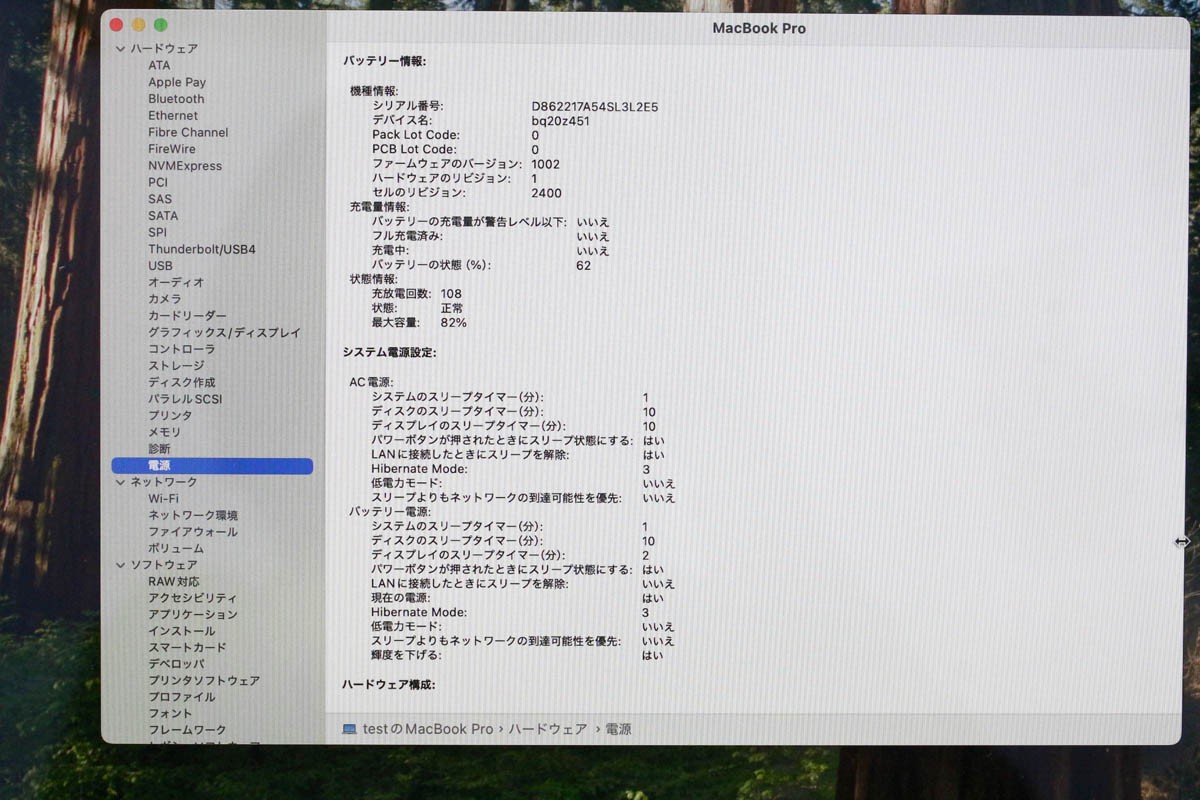Image resolution: width=1200 pixels, height=800 pixels.
Task: Select ストレージ in the hardware list
Action: pos(176,366)
